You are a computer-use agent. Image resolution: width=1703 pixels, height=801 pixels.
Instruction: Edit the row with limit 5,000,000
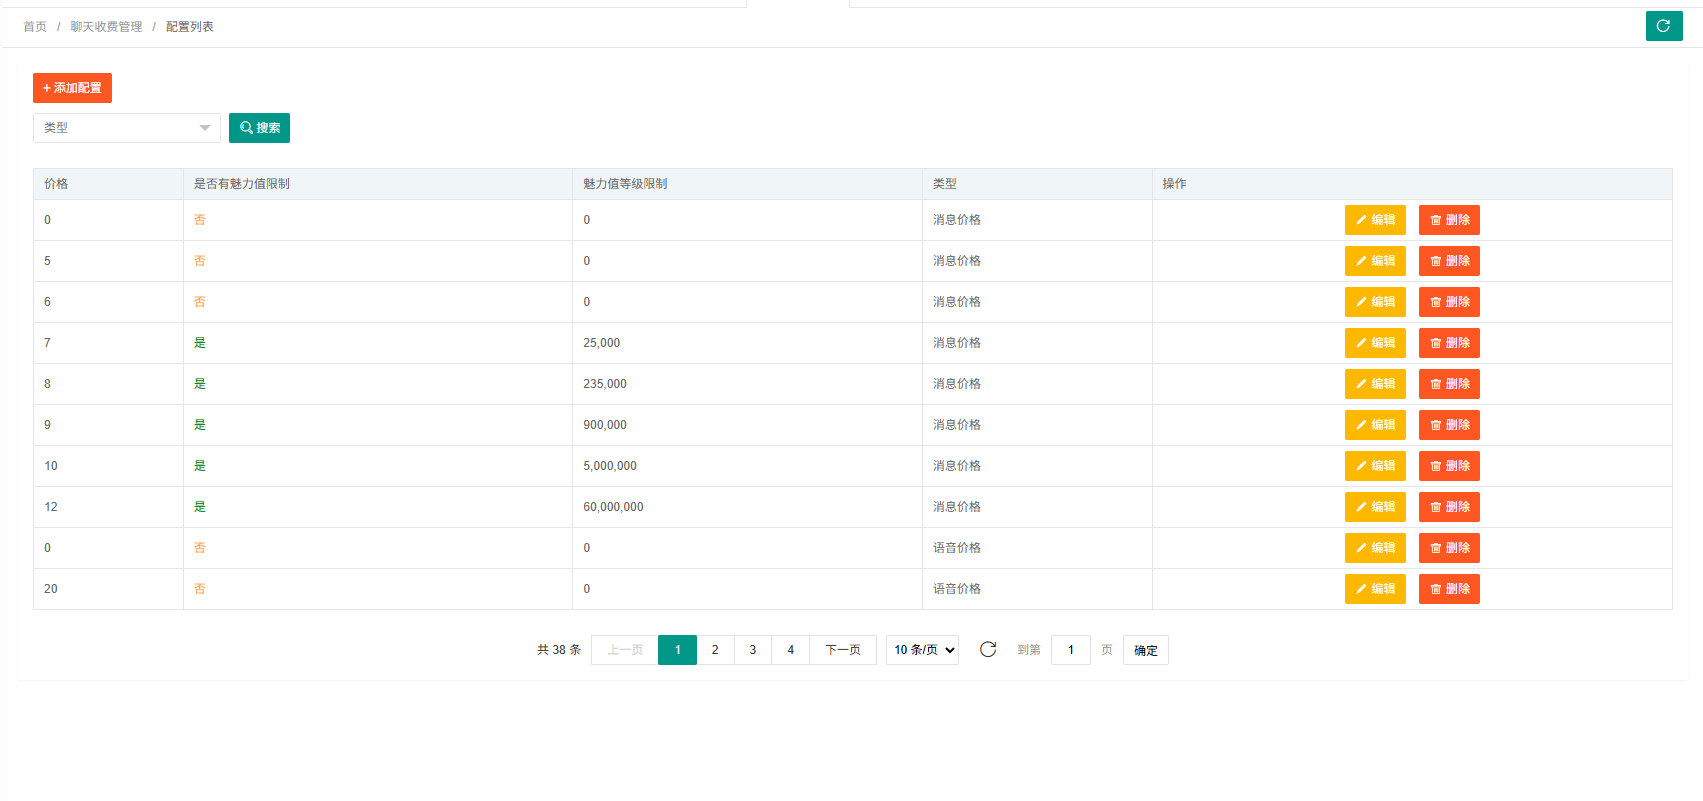tap(1374, 466)
